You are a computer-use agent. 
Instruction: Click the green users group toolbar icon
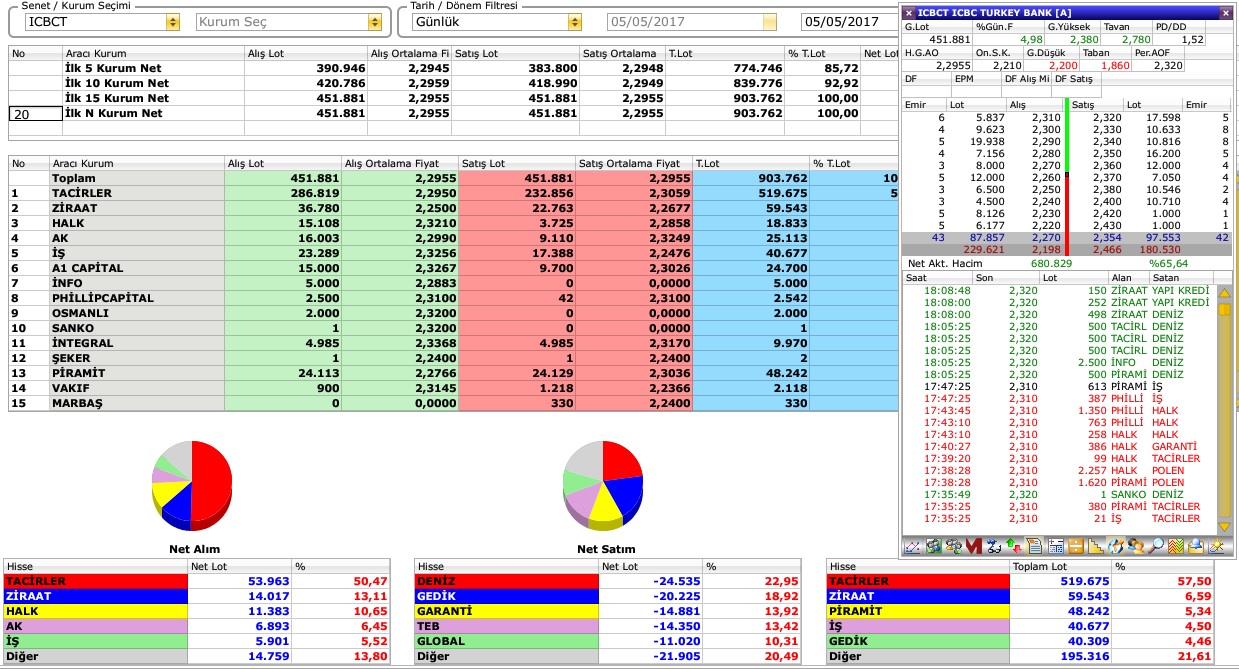(933, 547)
